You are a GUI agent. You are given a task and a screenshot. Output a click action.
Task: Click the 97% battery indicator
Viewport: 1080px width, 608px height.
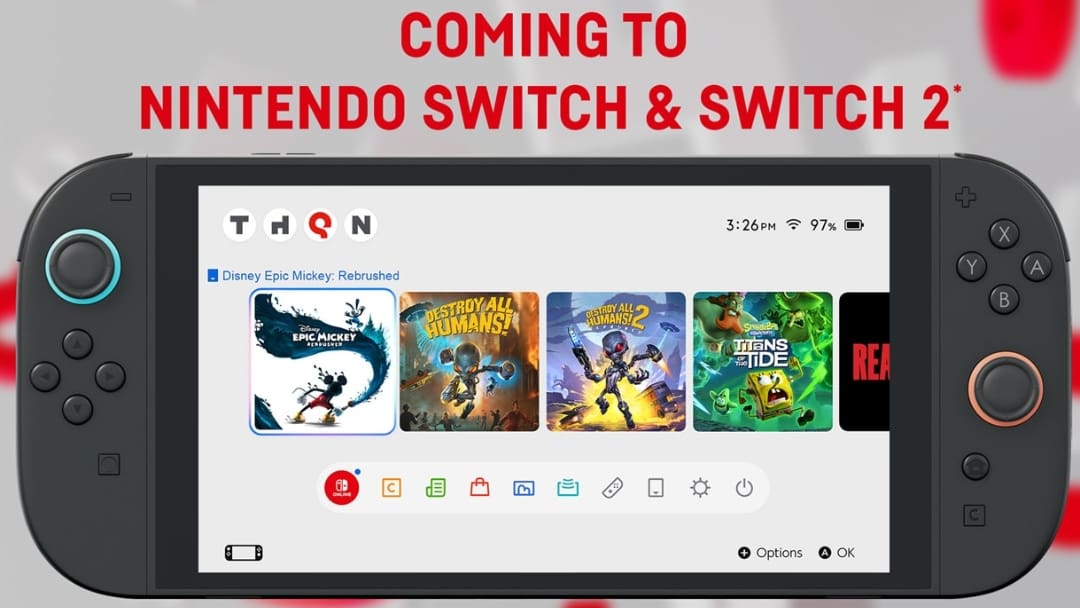pos(832,226)
